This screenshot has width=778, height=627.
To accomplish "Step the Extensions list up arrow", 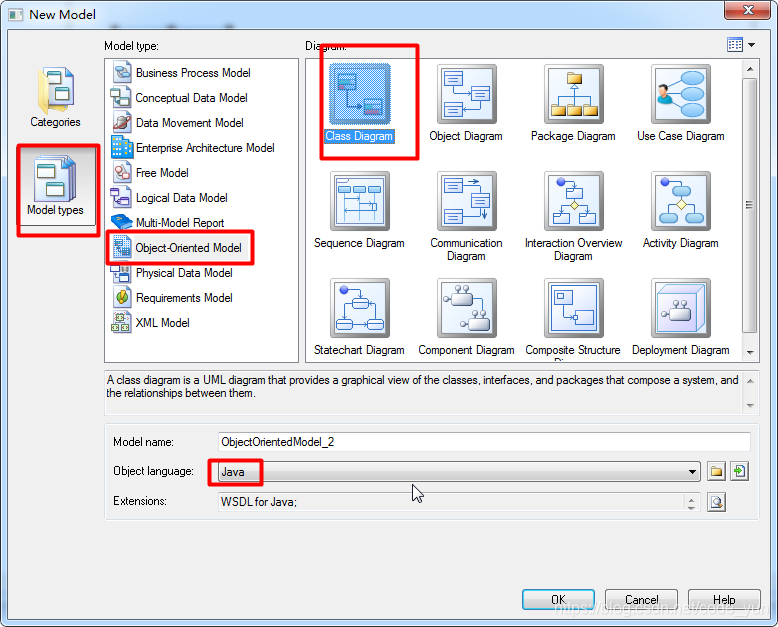I will pos(691,499).
